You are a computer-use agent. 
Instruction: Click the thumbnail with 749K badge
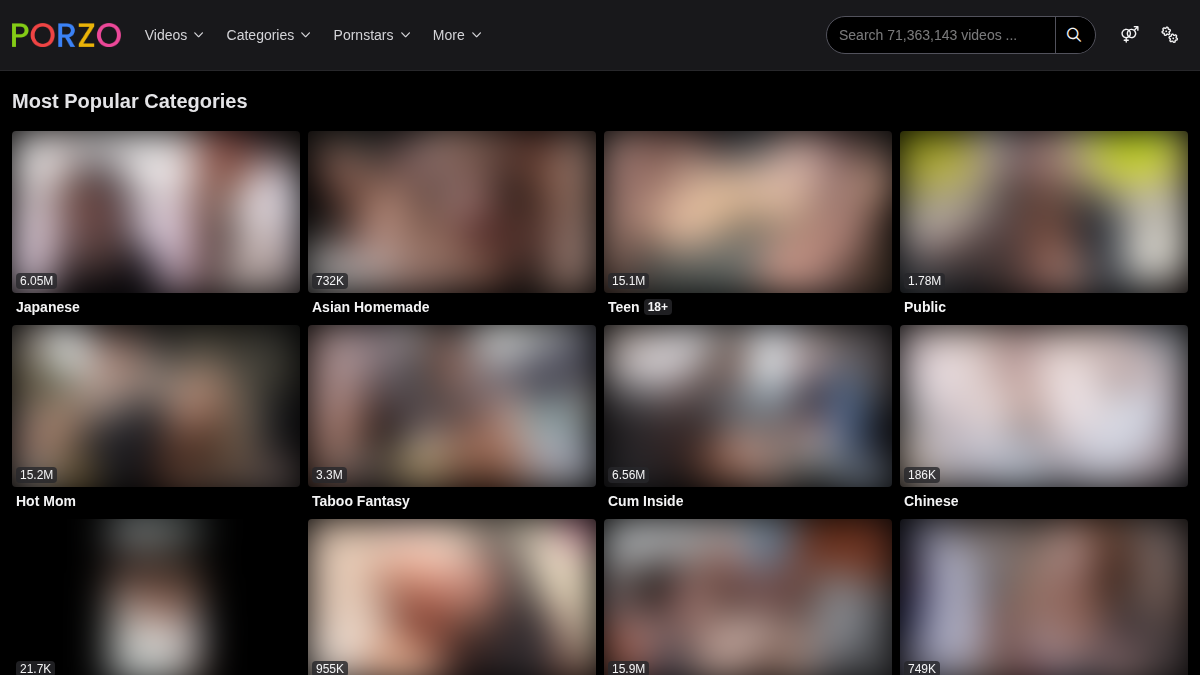click(1044, 597)
